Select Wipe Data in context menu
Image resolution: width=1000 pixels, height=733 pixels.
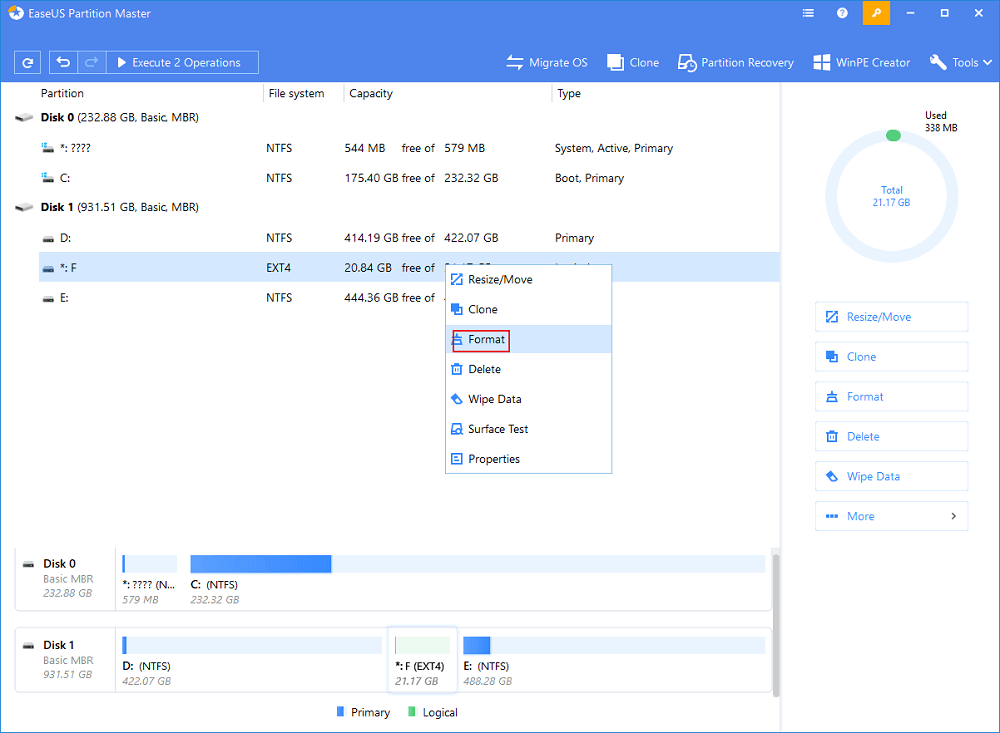[x=494, y=399]
